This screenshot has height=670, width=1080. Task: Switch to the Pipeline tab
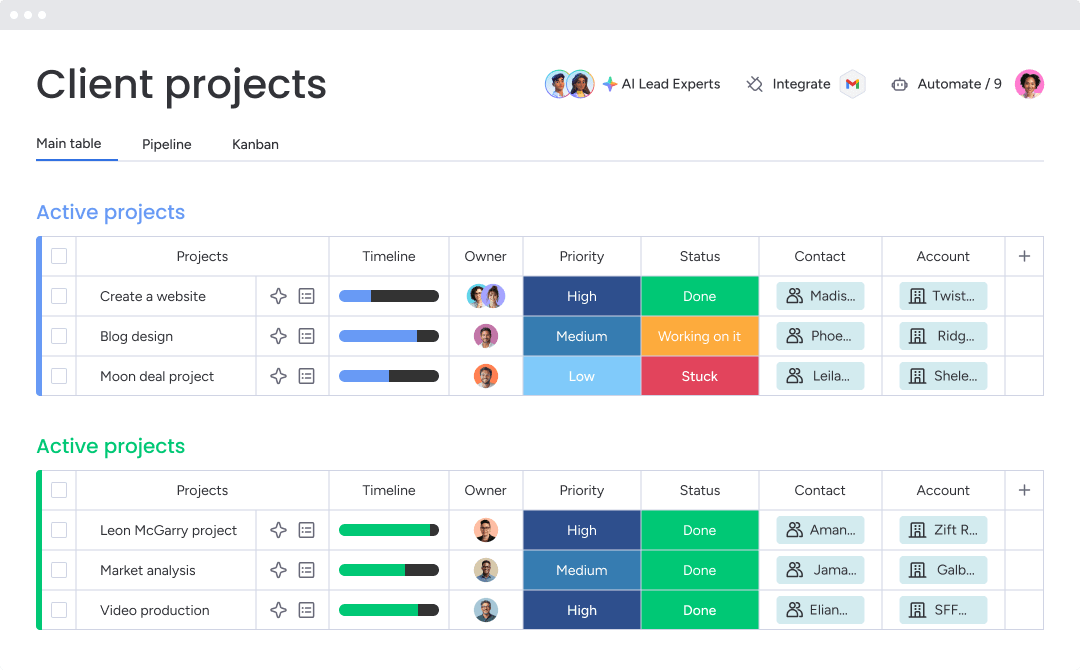point(166,144)
